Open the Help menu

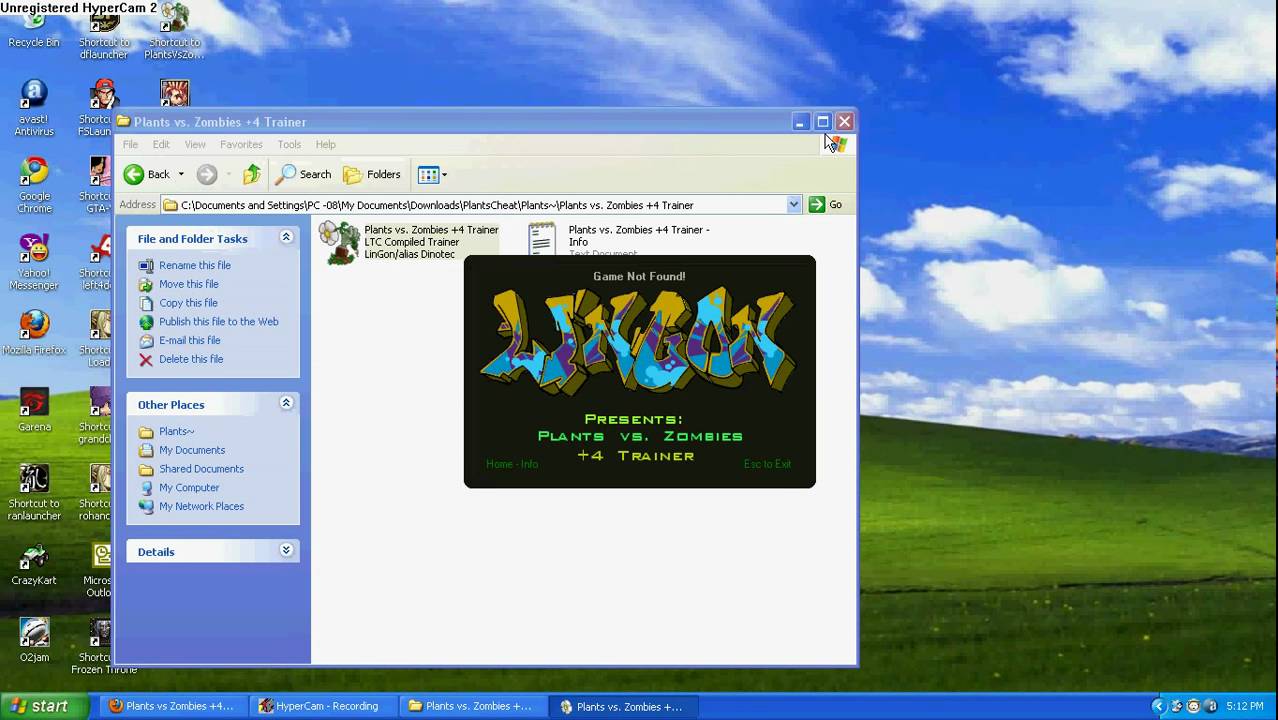pyautogui.click(x=326, y=144)
